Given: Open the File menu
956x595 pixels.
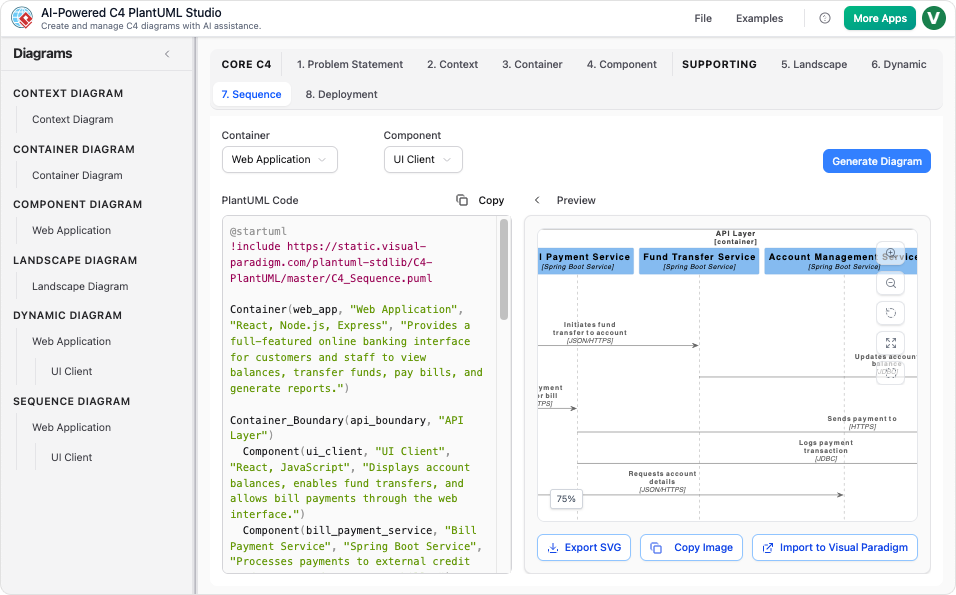Looking at the screenshot, I should pyautogui.click(x=703, y=18).
